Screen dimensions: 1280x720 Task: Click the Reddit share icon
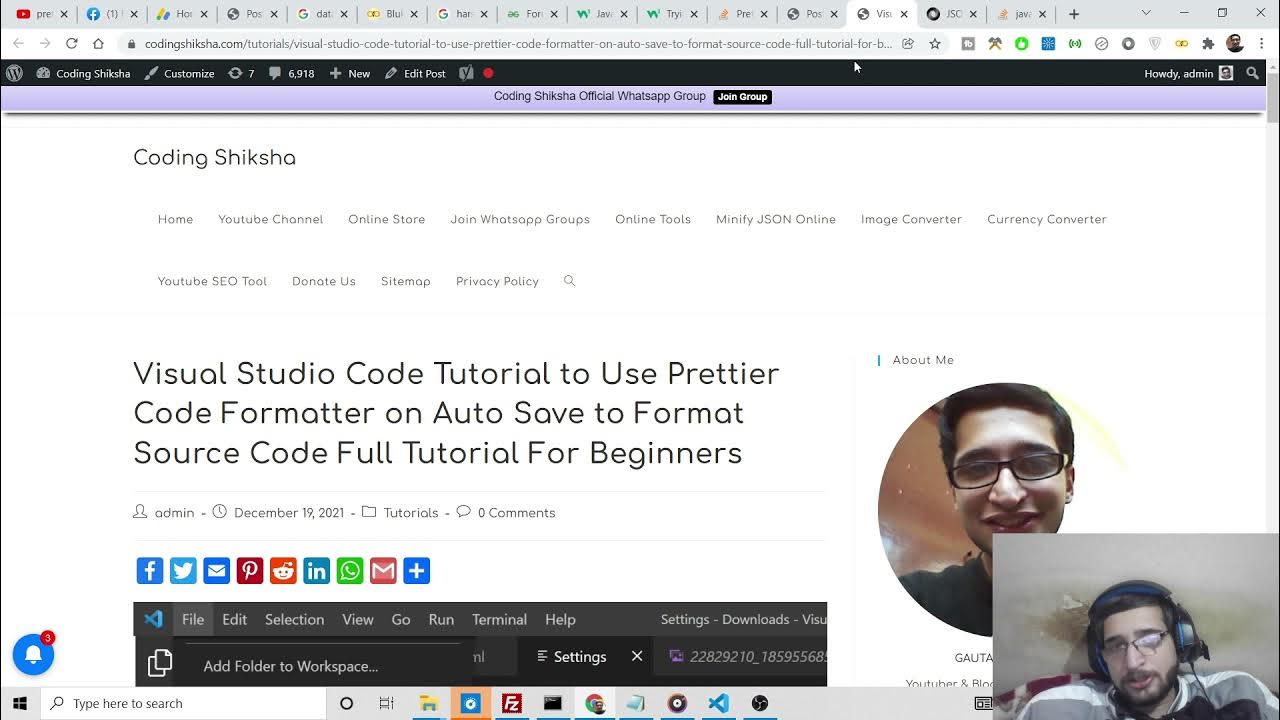coord(283,571)
